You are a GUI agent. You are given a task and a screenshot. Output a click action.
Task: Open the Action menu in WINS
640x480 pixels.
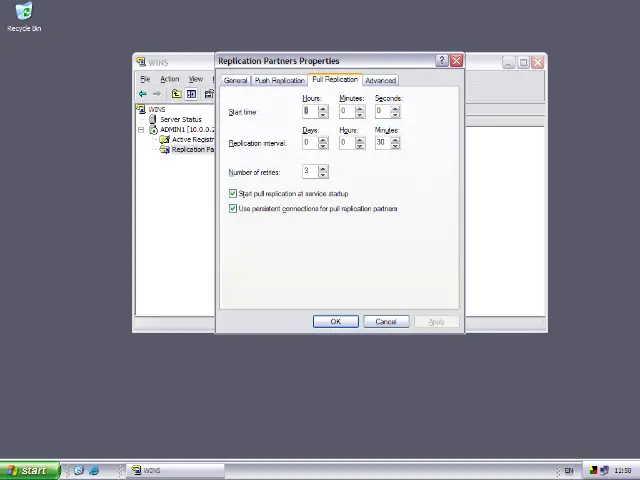pos(169,79)
